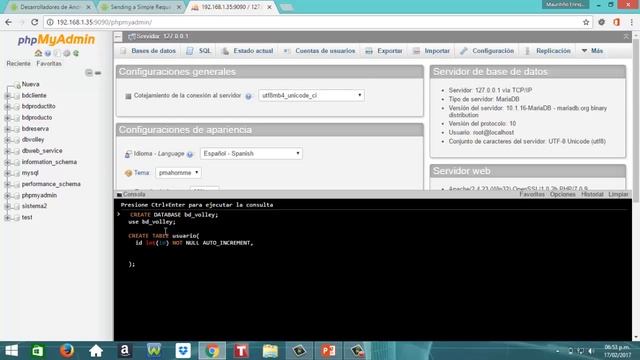This screenshot has height=360, width=640.
Task: Expand the test database node
Action: (7, 218)
